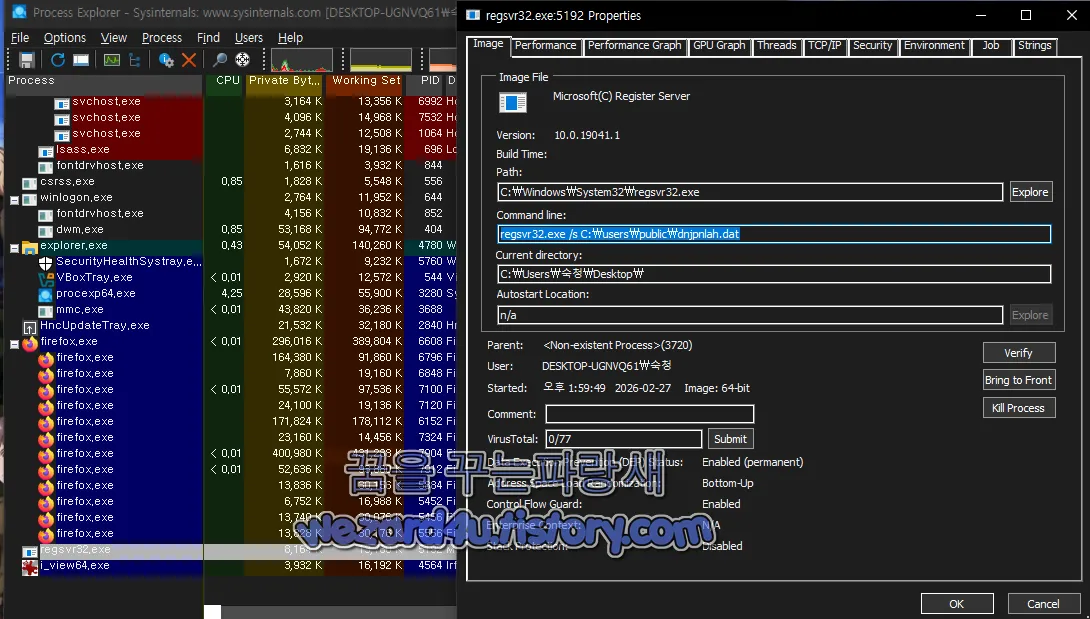The width and height of the screenshot is (1090, 619).
Task: Click the VirusTotal 0/77 field
Action: click(x=624, y=439)
